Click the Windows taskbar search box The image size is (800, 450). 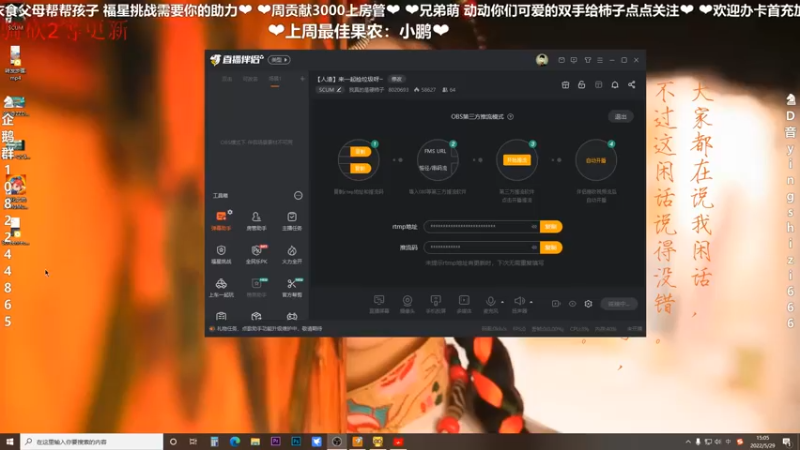(92, 442)
